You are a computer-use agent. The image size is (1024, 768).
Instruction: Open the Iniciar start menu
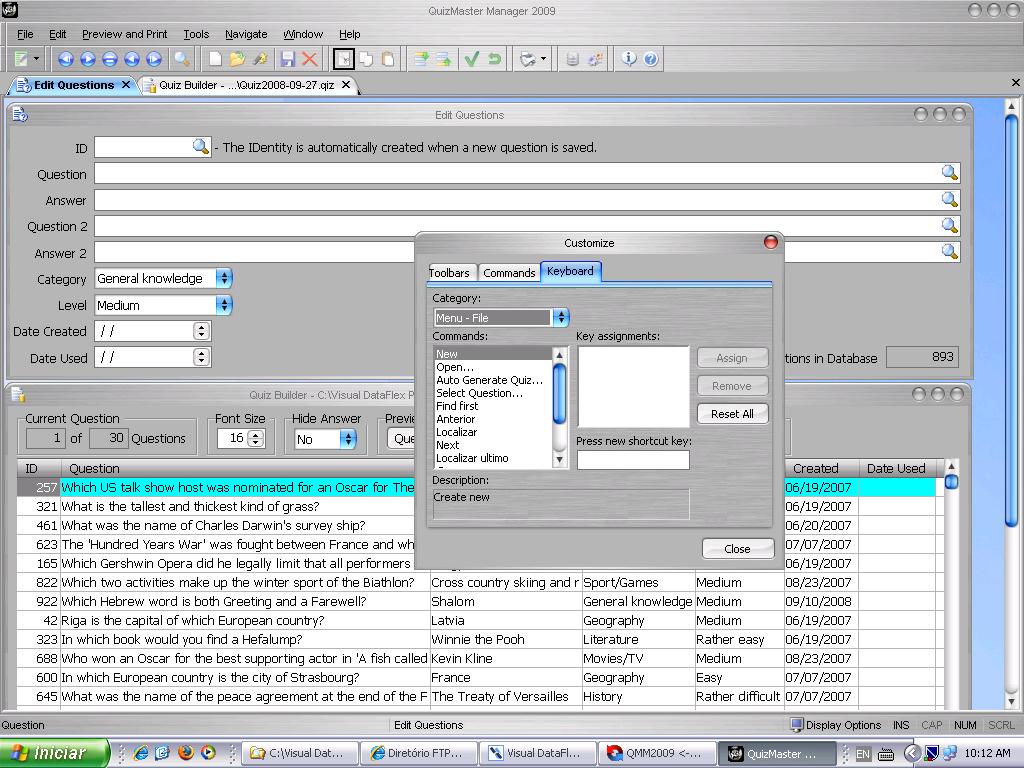[x=54, y=753]
